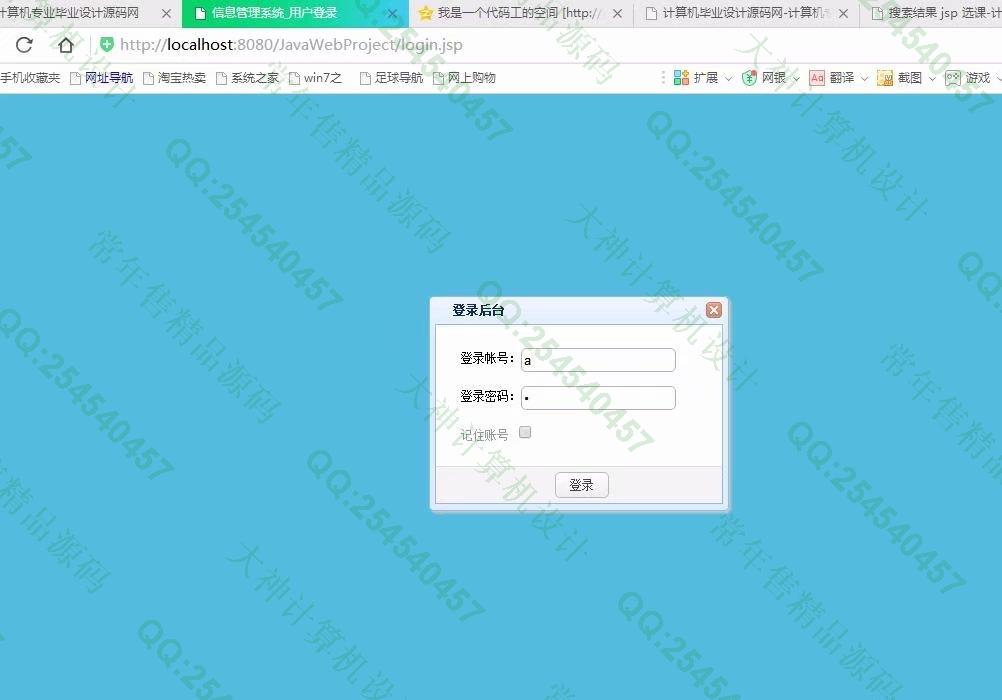This screenshot has width=1002, height=700.
Task: Switch to the 计算机毕业设计源码网-计算机 tab
Action: [745, 13]
